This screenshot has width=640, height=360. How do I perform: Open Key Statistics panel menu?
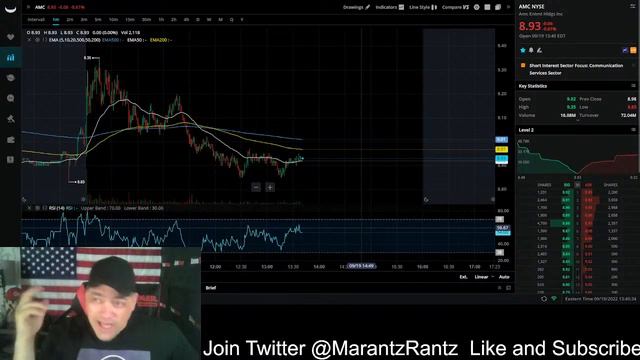pyautogui.click(x=633, y=86)
